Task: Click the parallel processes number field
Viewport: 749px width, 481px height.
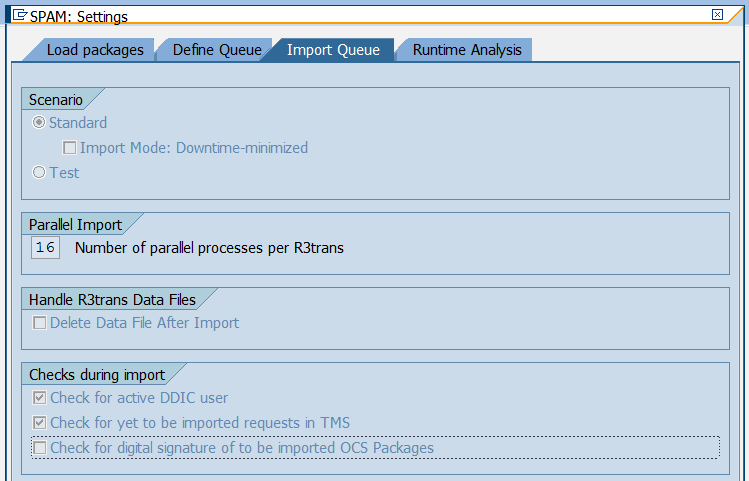Action: tap(45, 248)
